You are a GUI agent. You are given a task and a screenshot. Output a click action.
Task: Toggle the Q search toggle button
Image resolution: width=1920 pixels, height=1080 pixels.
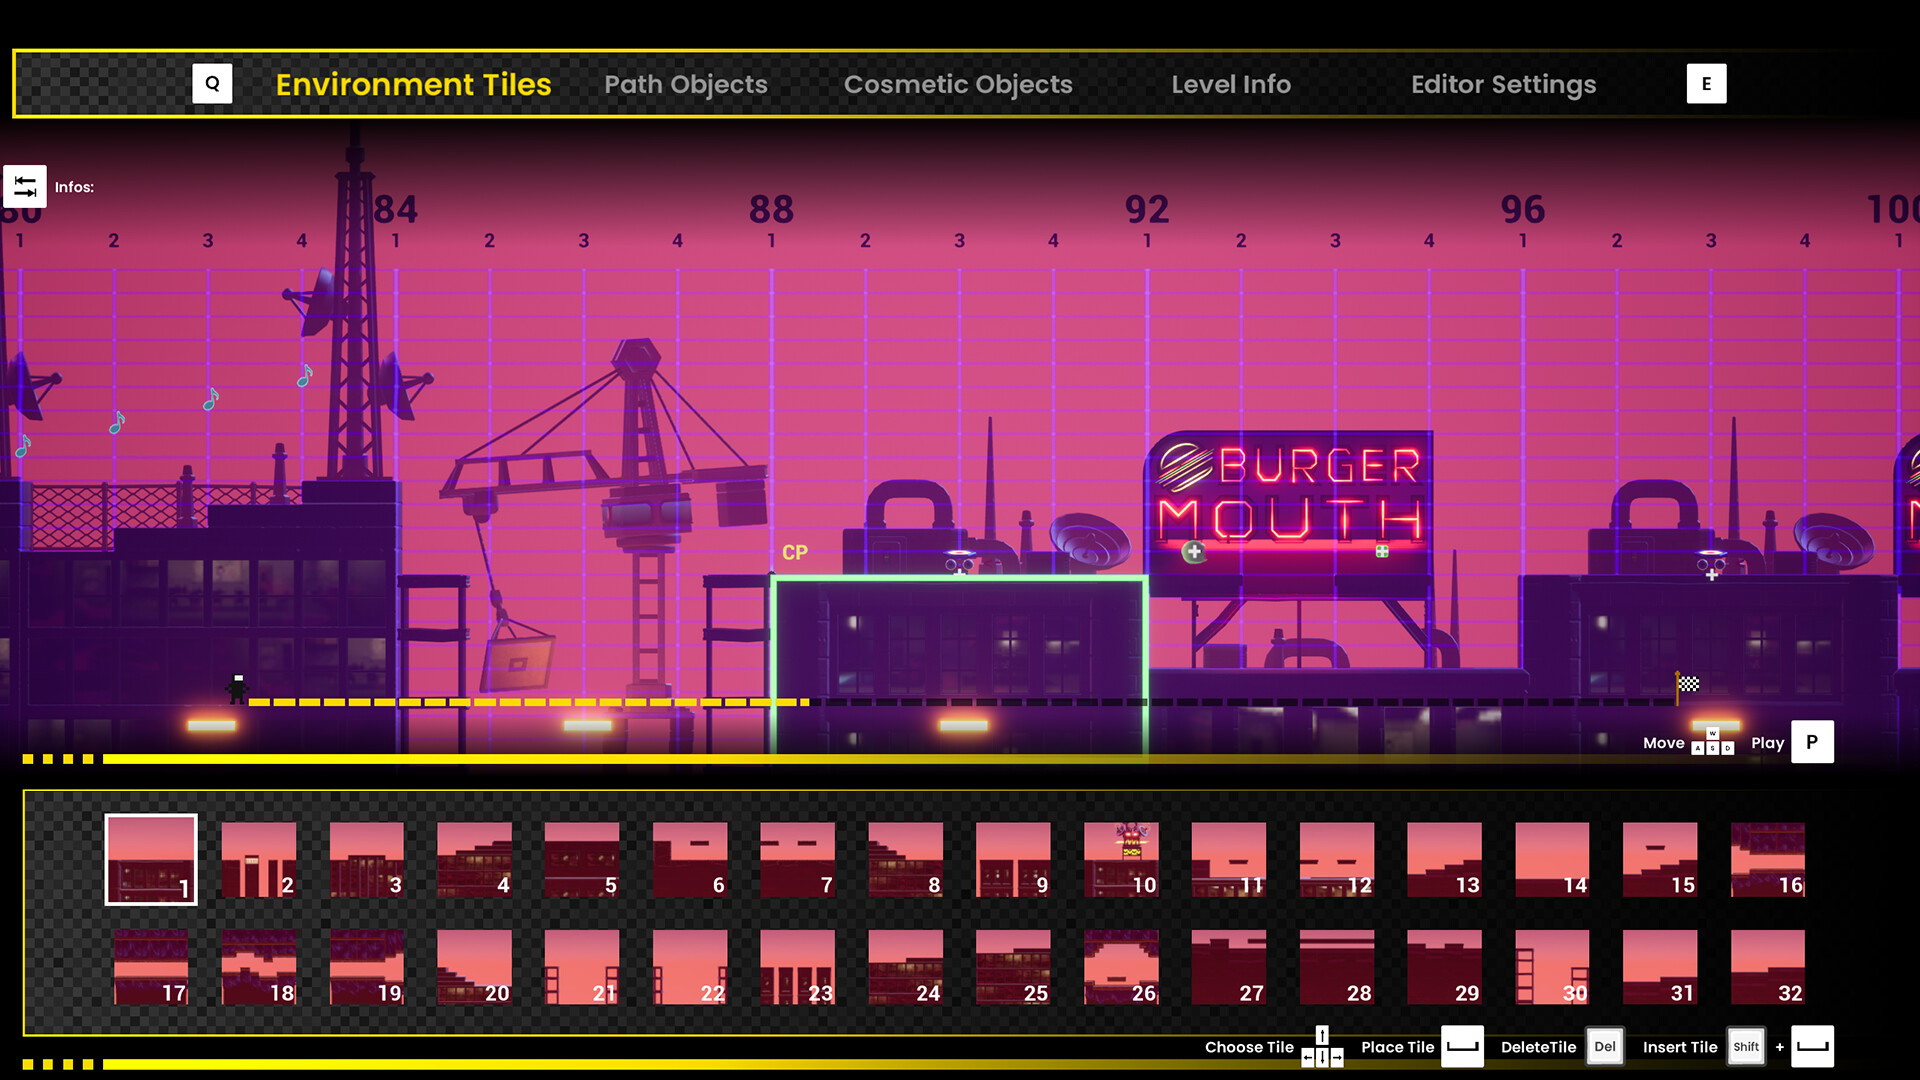click(211, 83)
